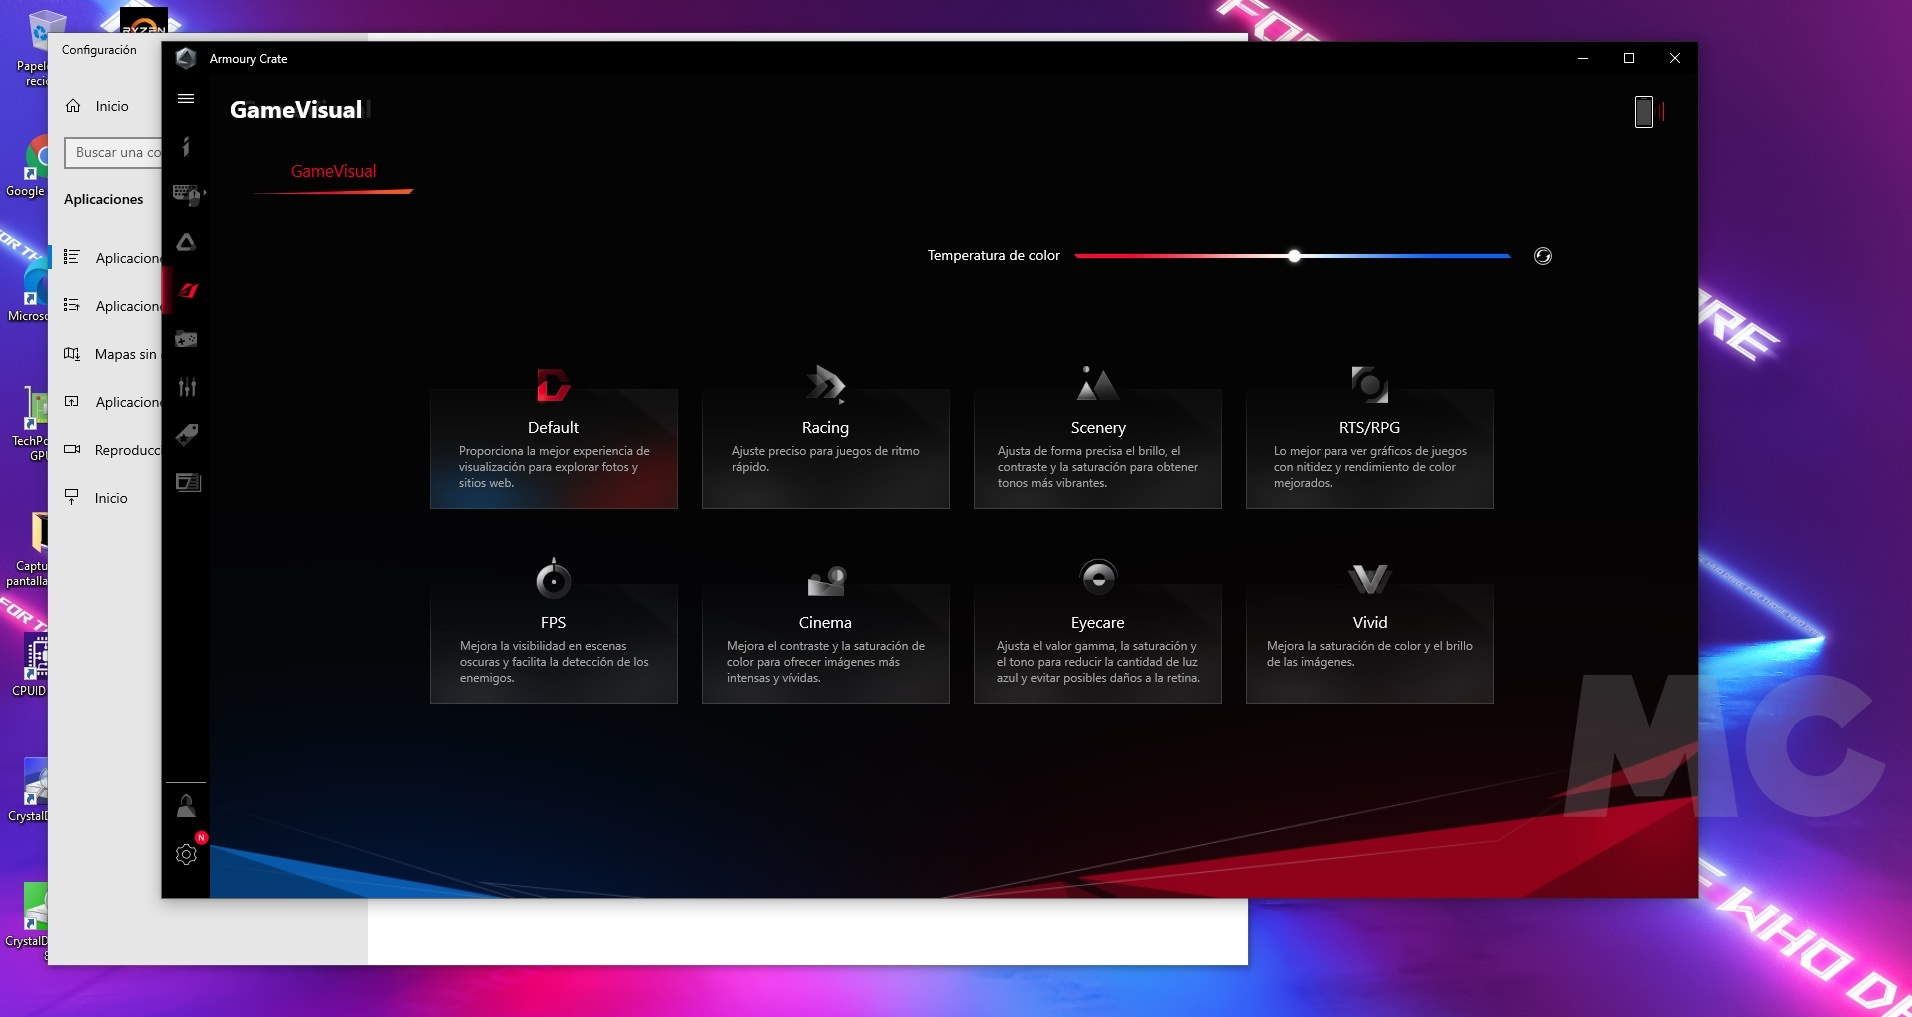Go to Inicio in Configuración window
The image size is (1912, 1017).
(111, 106)
